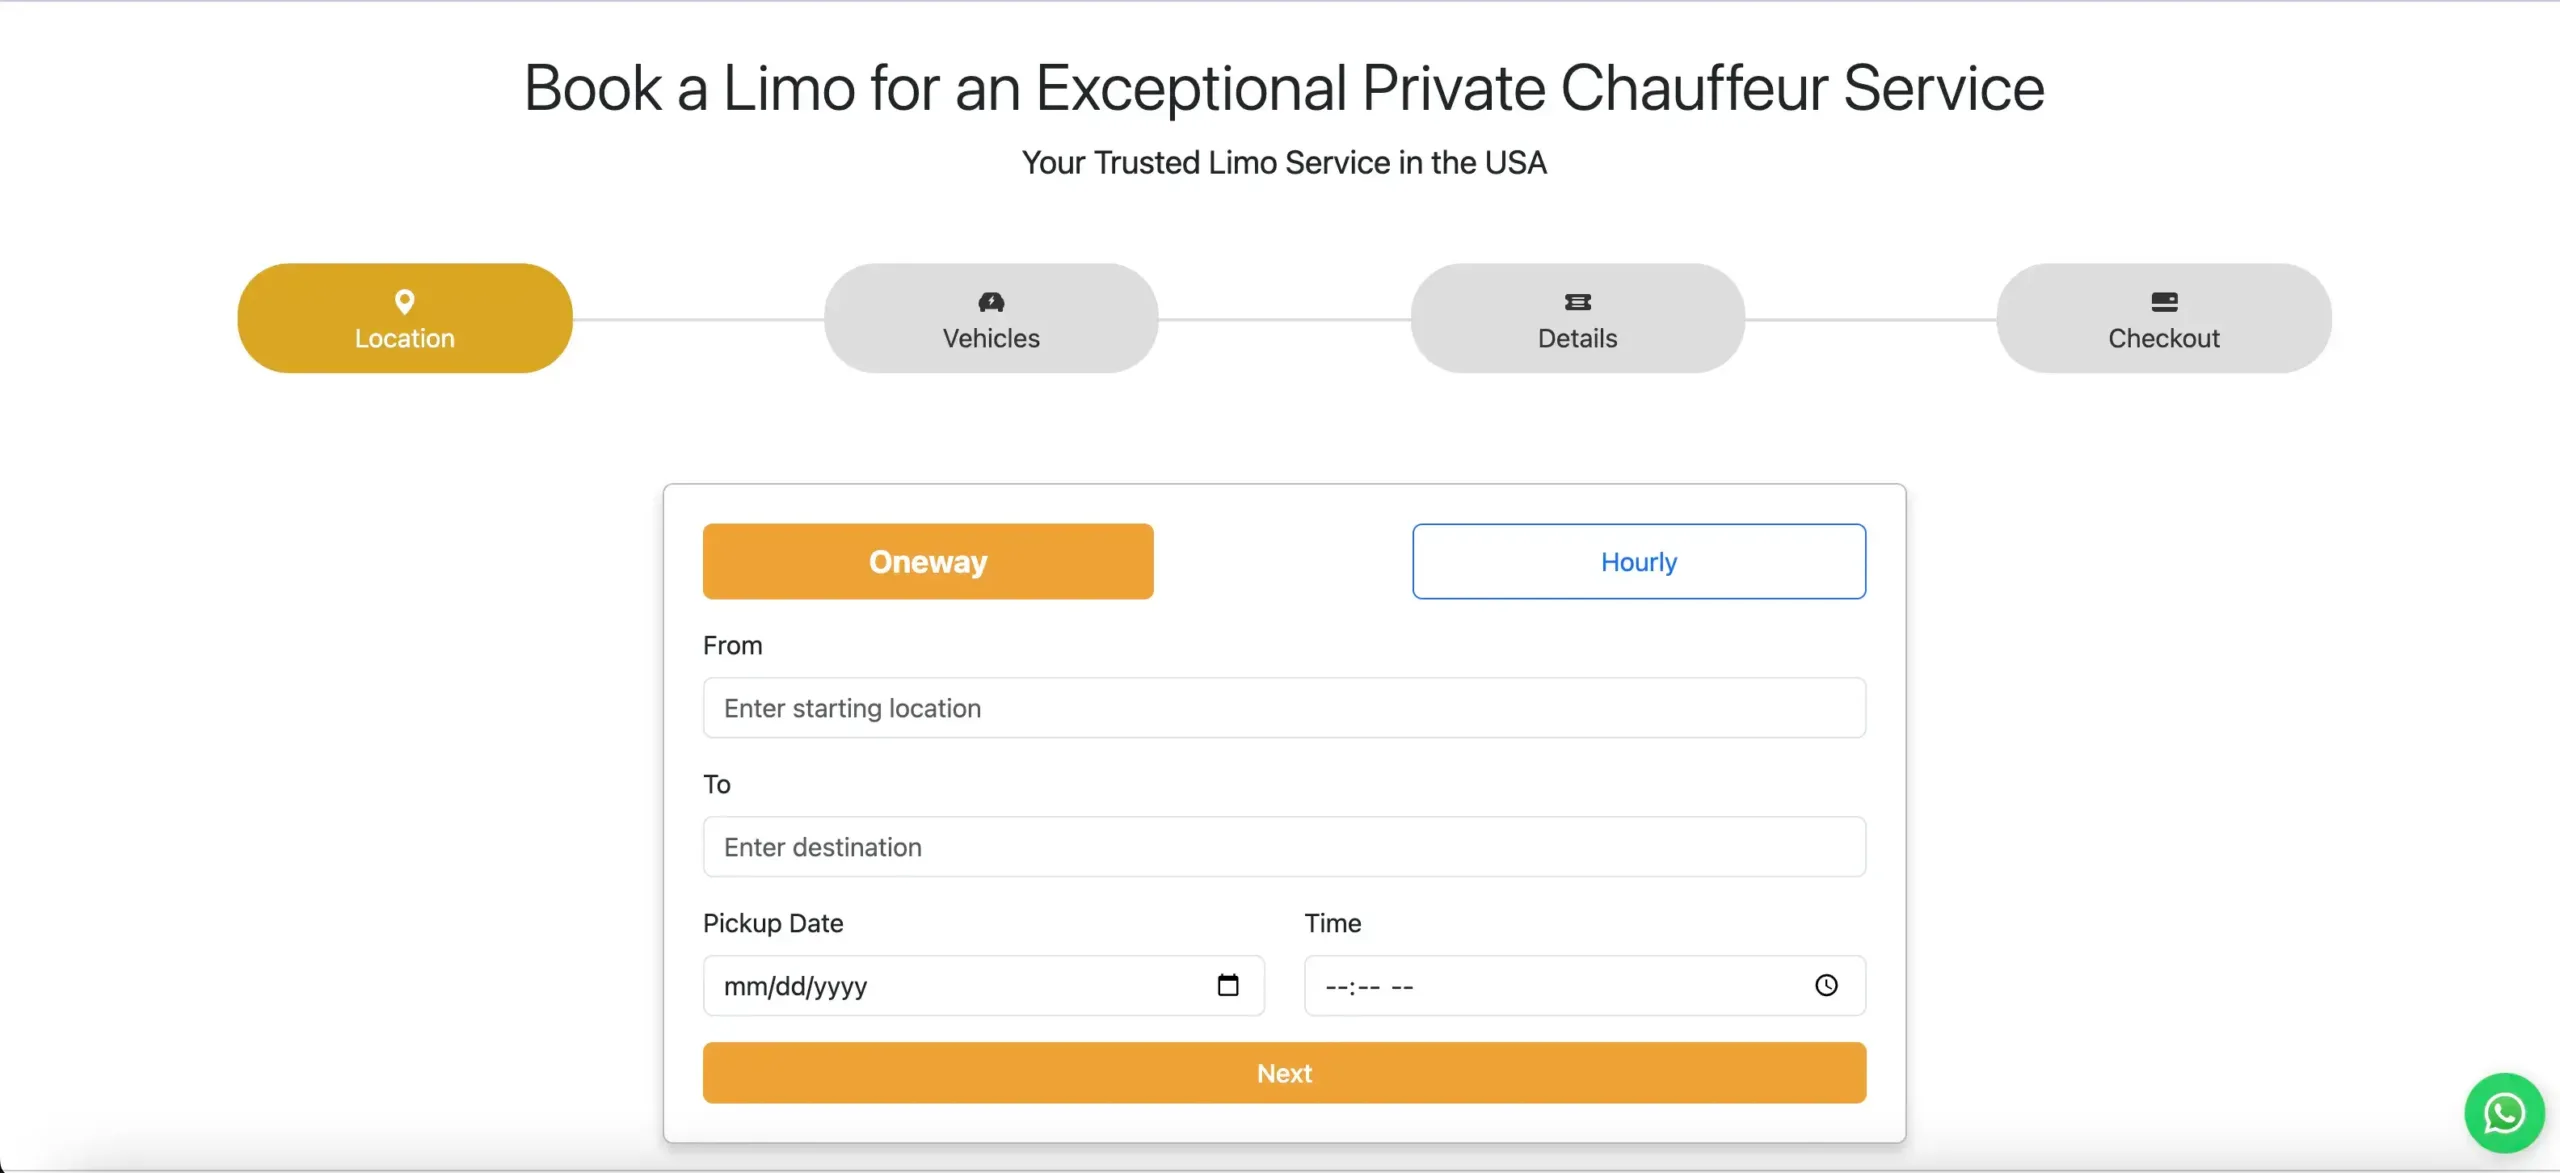2560x1173 pixels.
Task: Click the starting location input
Action: (1284, 708)
